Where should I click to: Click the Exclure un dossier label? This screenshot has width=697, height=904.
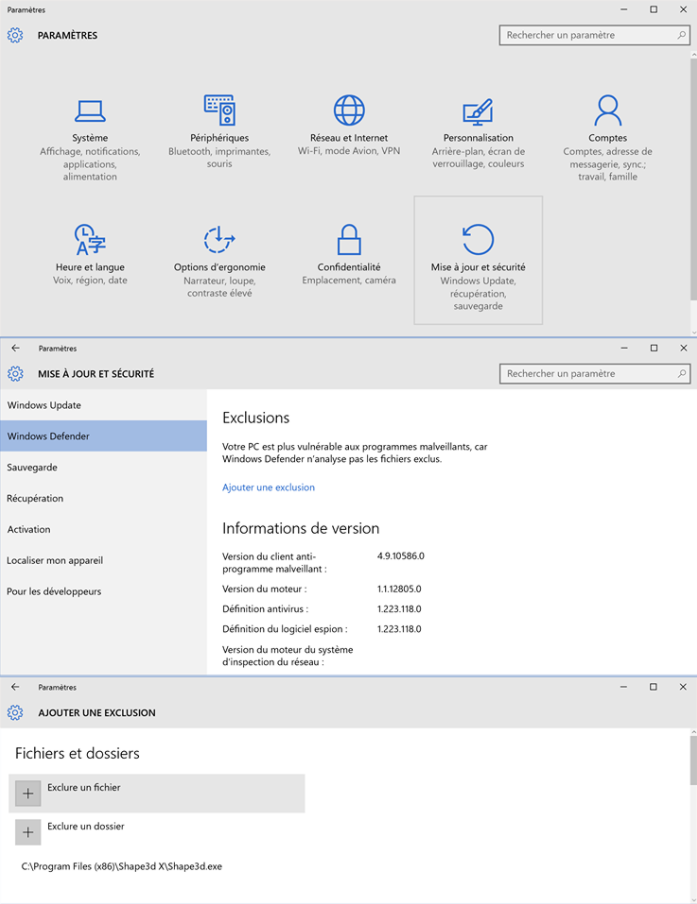86,826
